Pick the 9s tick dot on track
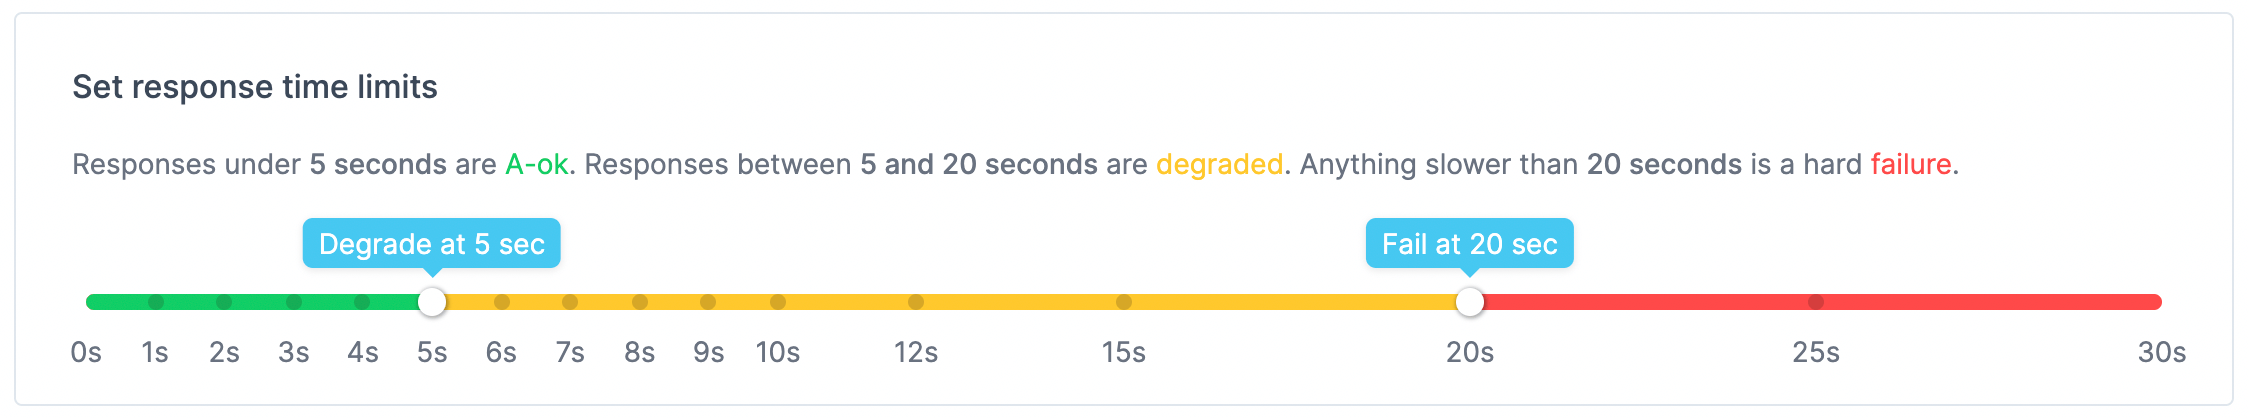 coord(708,302)
